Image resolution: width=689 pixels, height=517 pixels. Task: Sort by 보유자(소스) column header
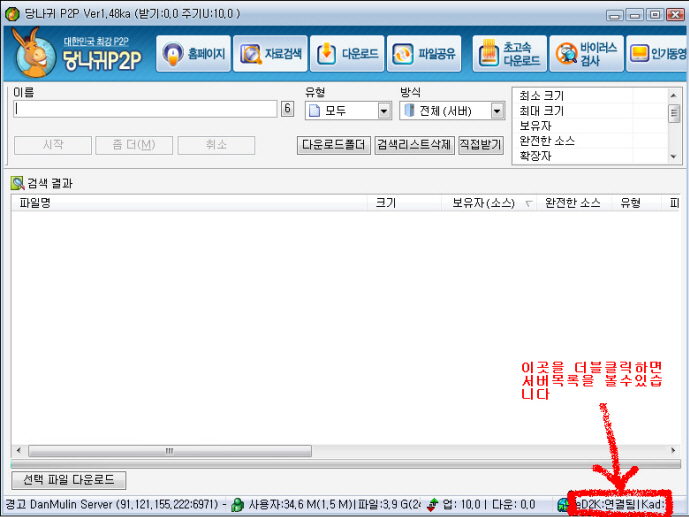[489, 203]
